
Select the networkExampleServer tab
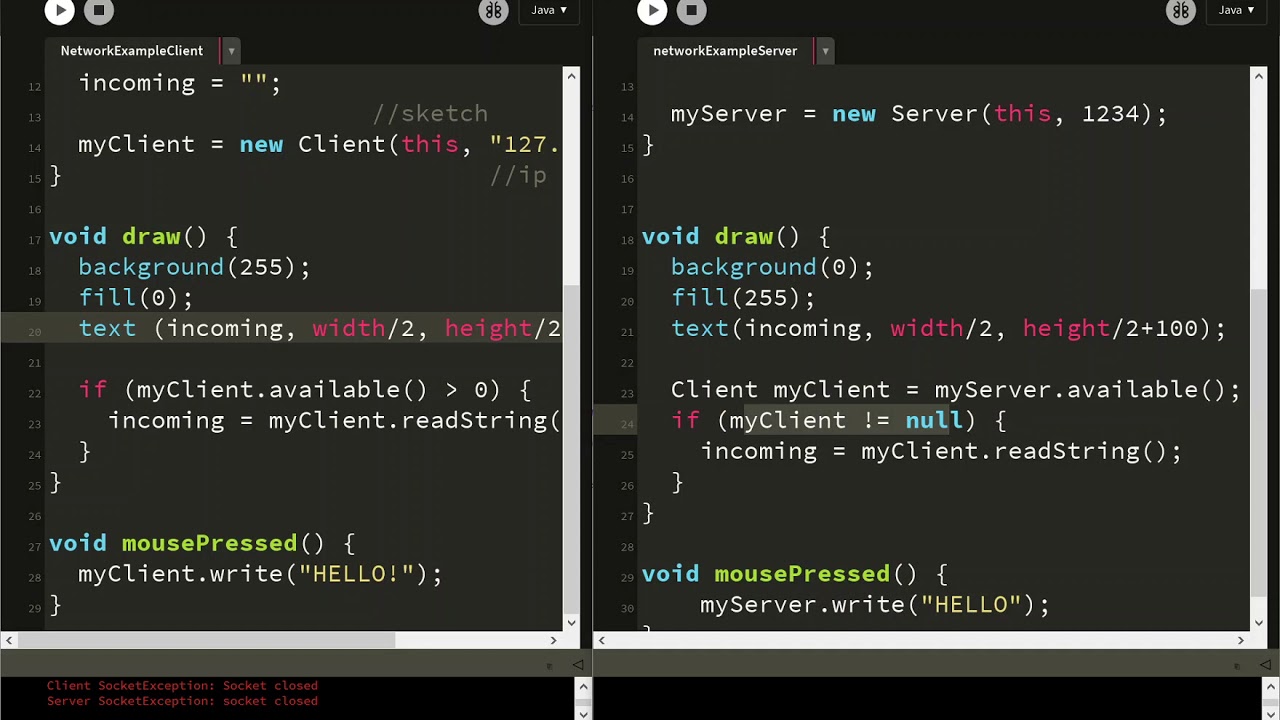725,51
